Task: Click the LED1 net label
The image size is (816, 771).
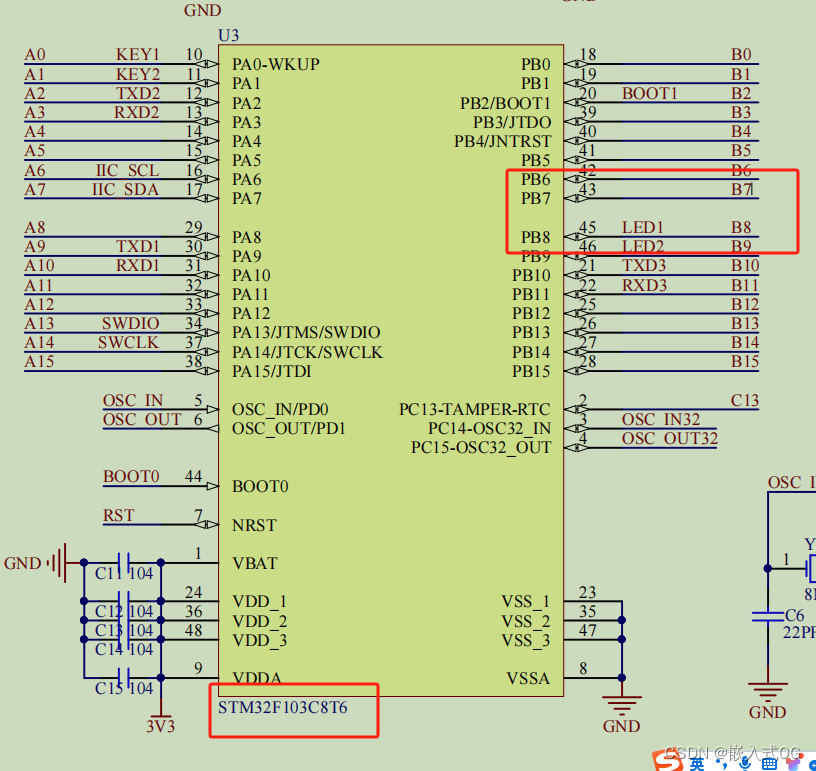Action: click(x=643, y=227)
